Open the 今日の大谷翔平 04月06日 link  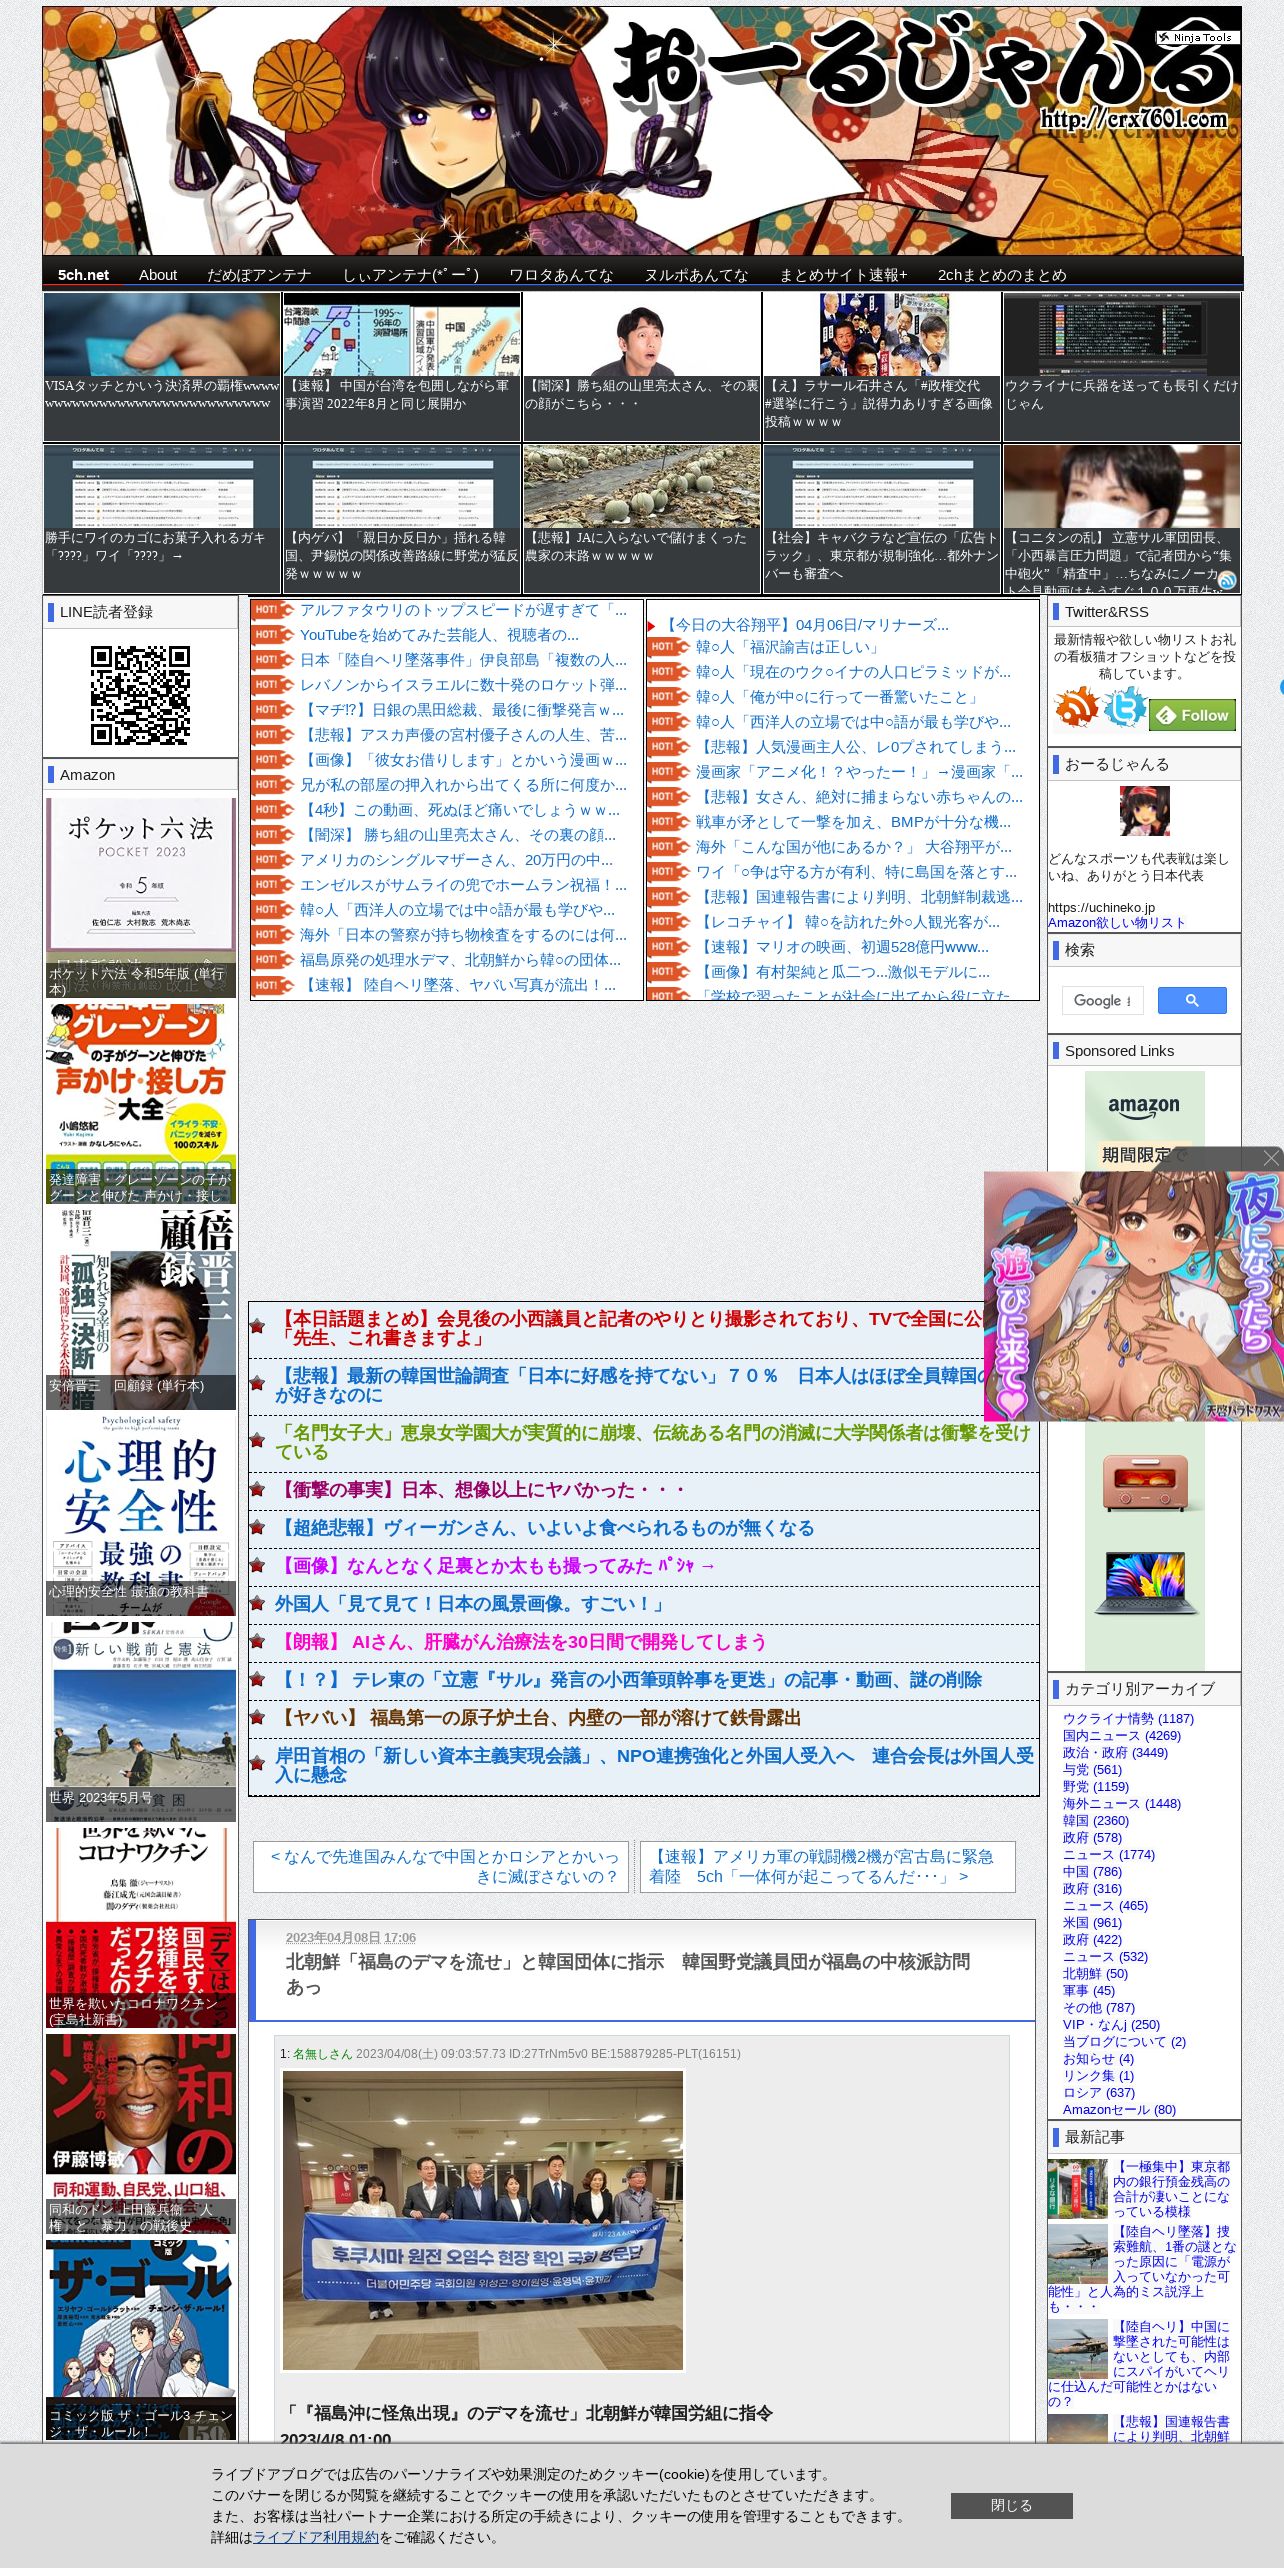pyautogui.click(x=806, y=625)
